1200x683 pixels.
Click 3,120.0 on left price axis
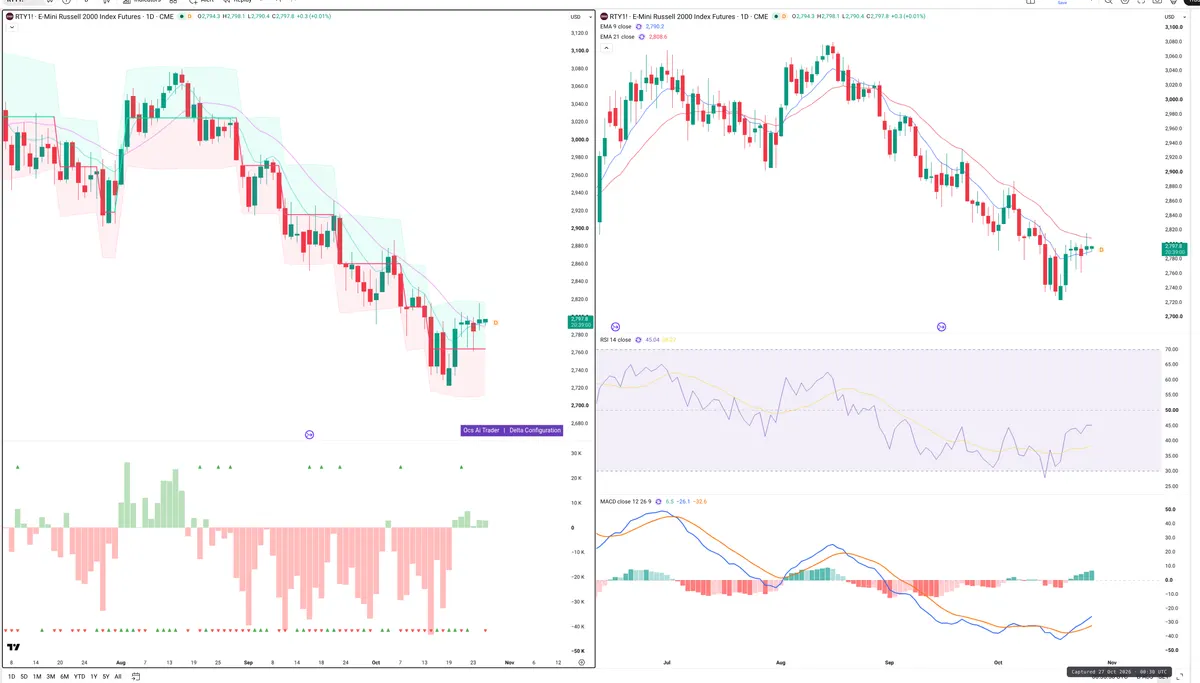click(579, 33)
